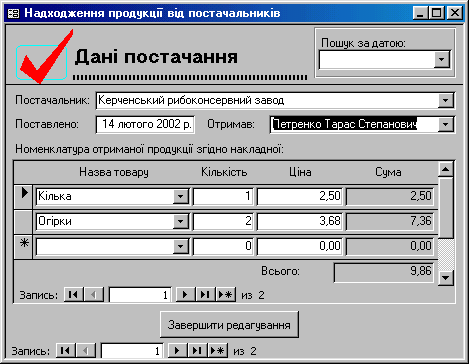The height and width of the screenshot is (364, 469).
Task: Click the Кількість field for Огірки
Action: (223, 221)
